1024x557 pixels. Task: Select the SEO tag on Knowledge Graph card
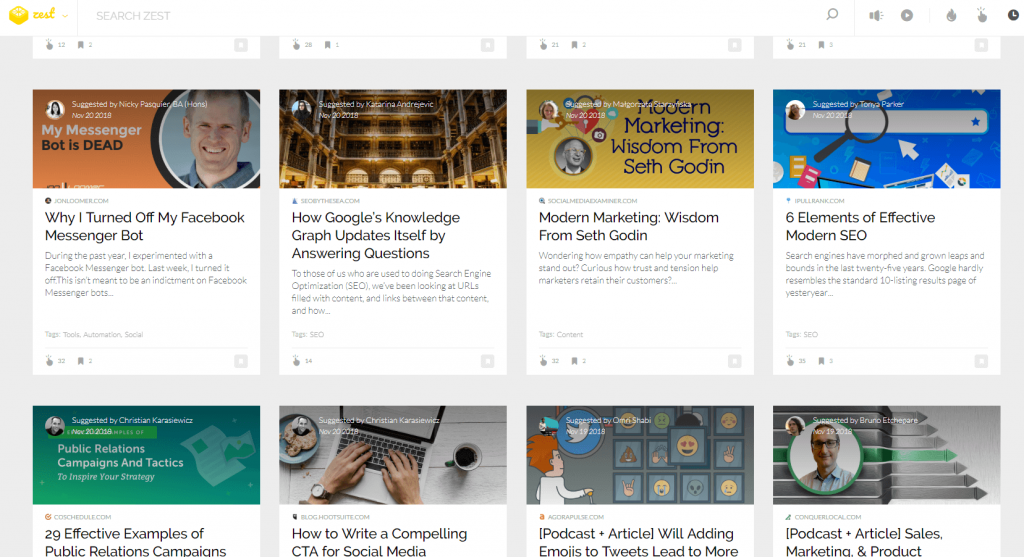pos(317,334)
